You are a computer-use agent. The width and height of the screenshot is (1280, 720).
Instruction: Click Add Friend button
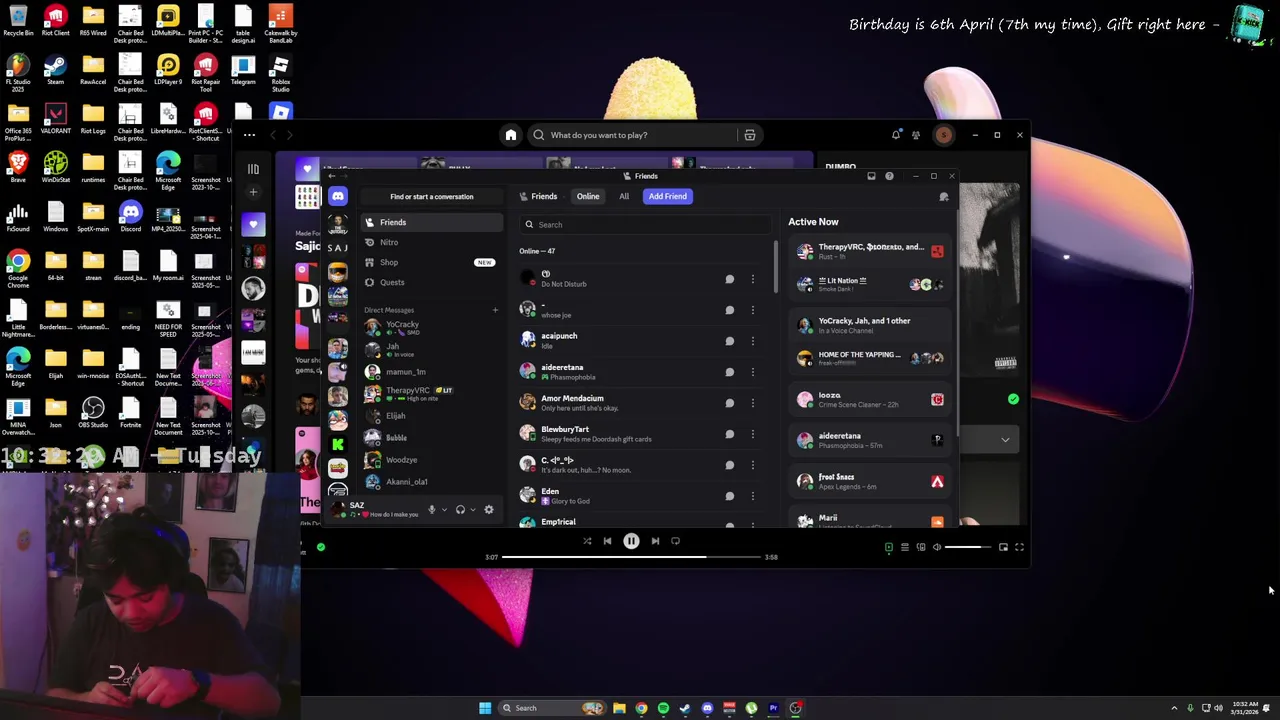(x=668, y=196)
